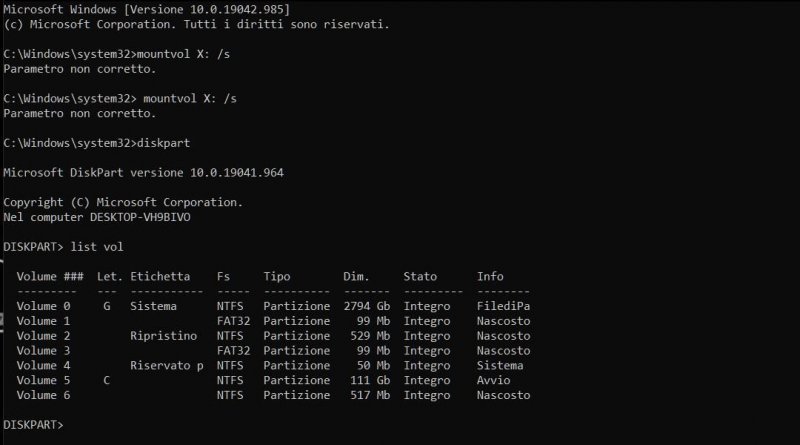Click the "Let." column header
Screen dimensions: 800x445
pos(107,275)
